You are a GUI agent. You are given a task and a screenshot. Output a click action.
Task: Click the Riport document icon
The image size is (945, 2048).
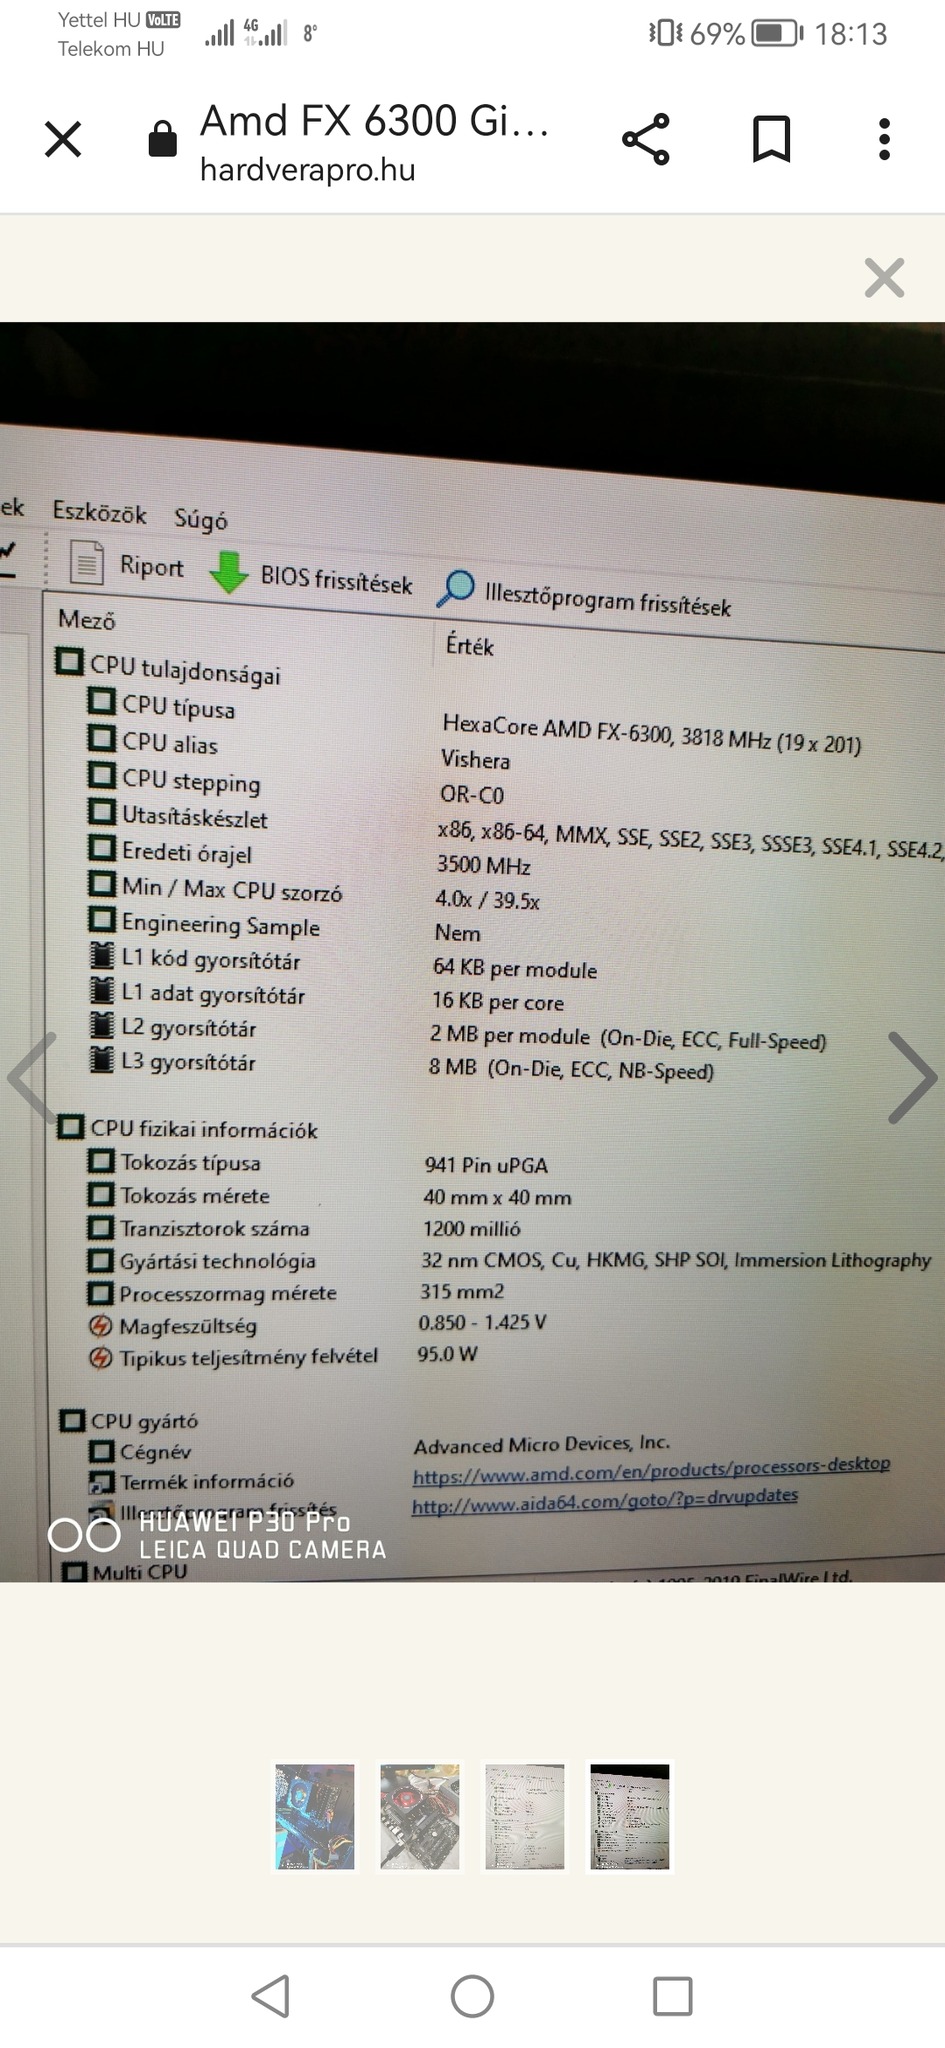pos(87,562)
